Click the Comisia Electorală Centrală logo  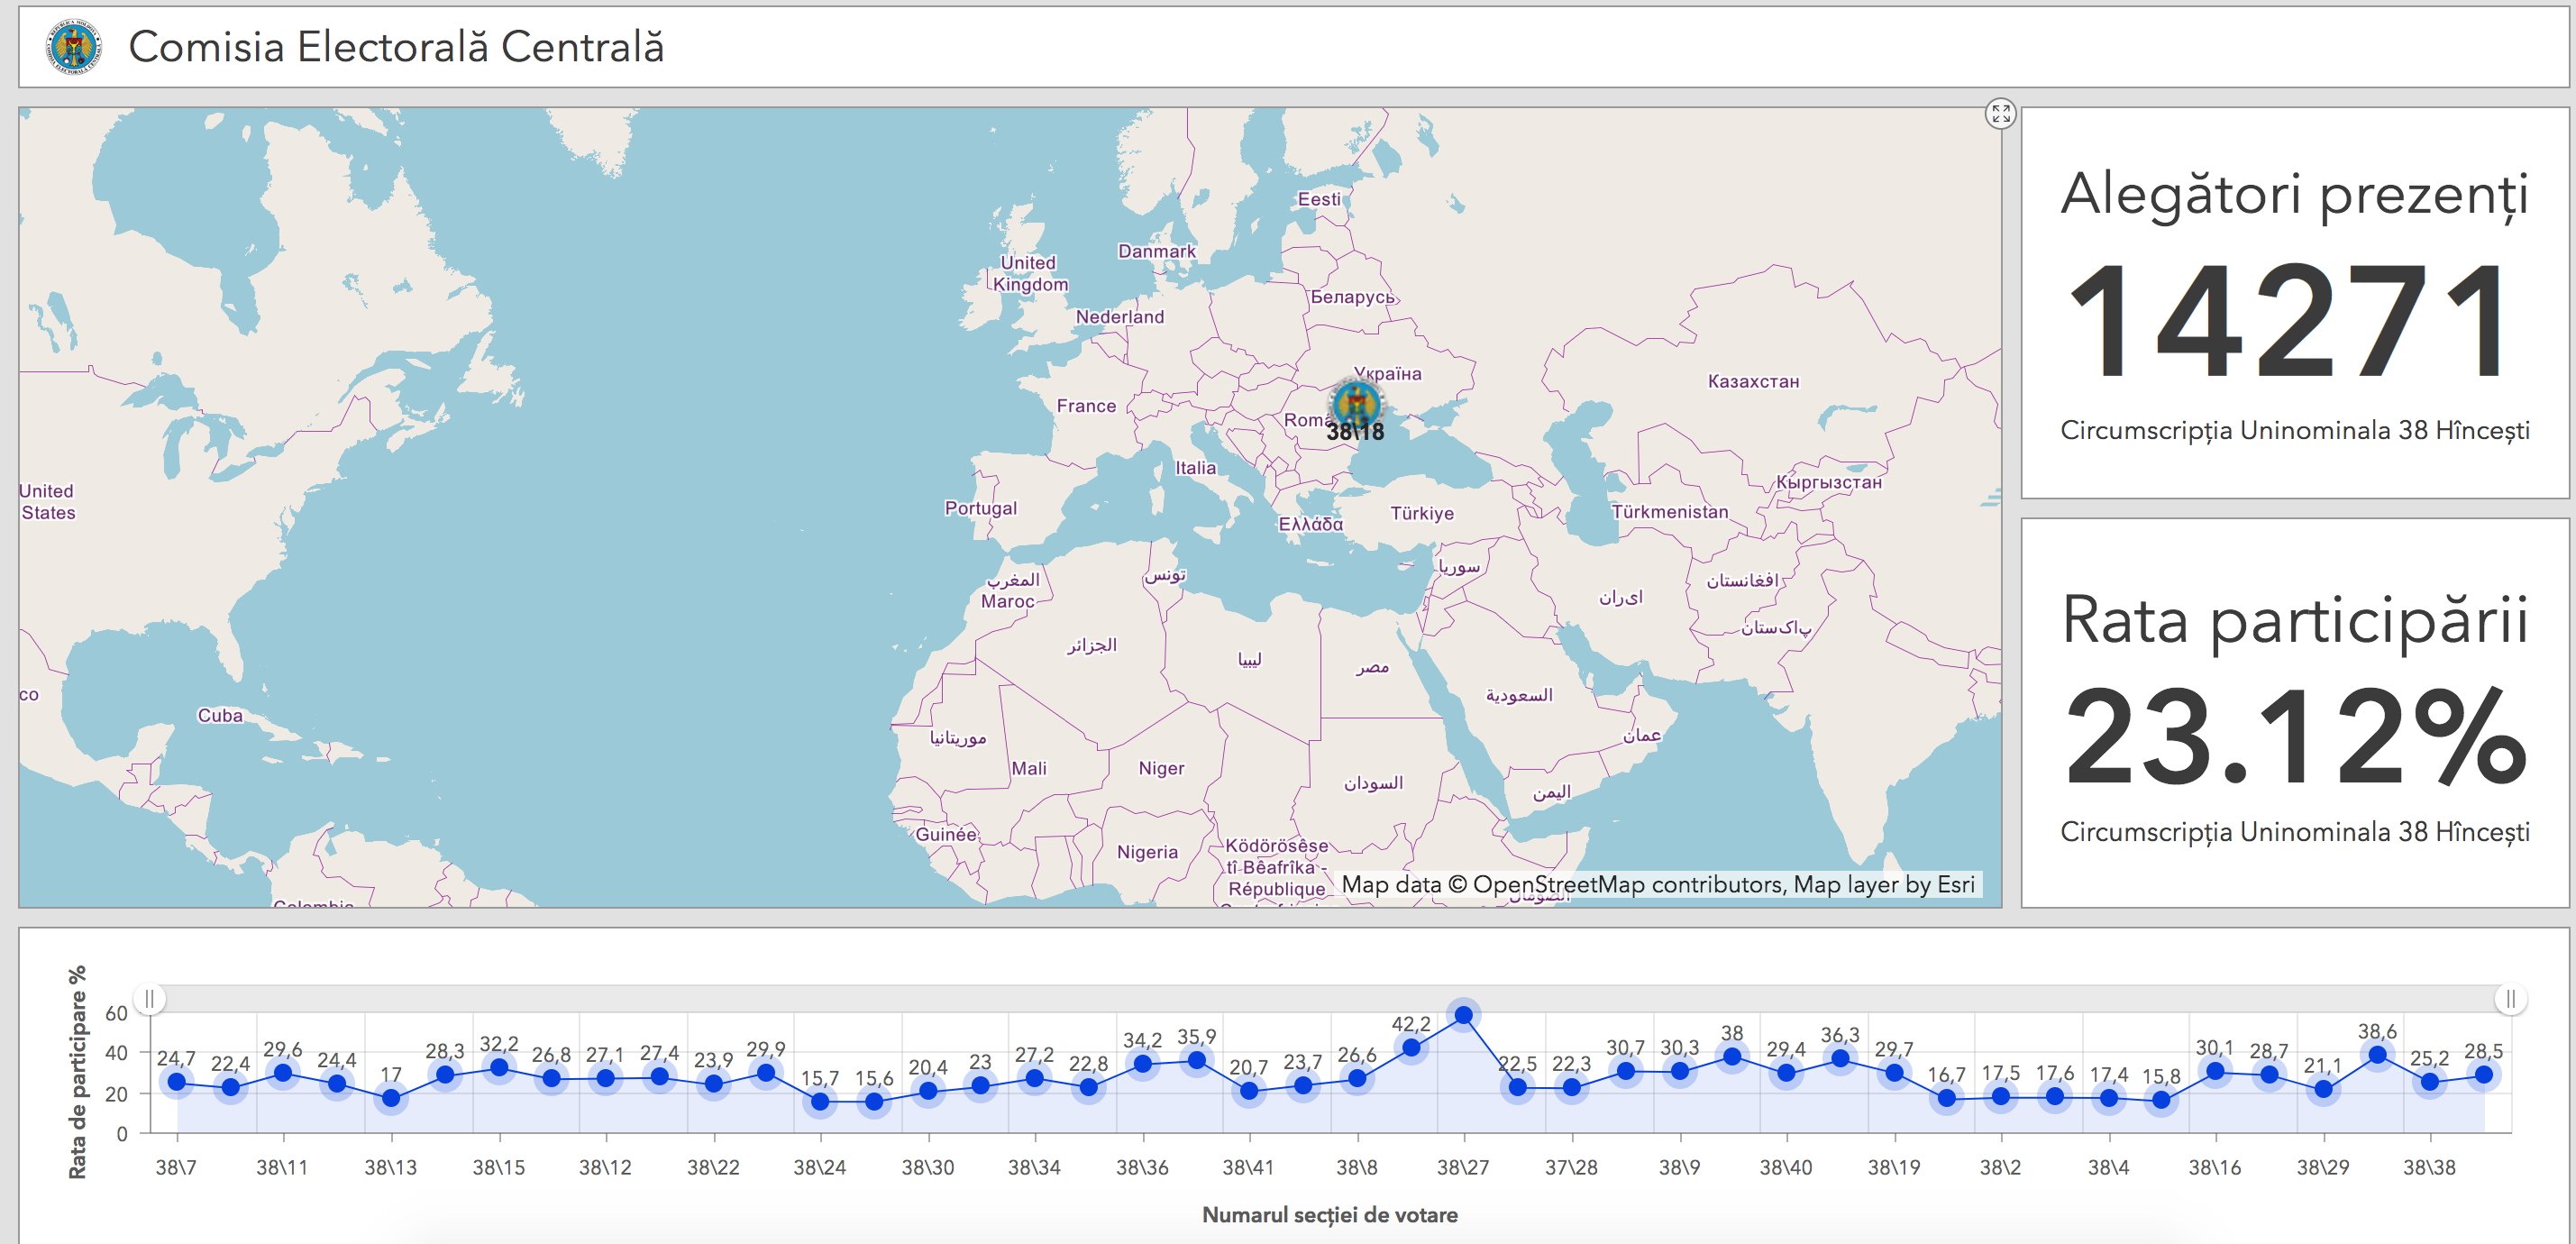tap(74, 46)
